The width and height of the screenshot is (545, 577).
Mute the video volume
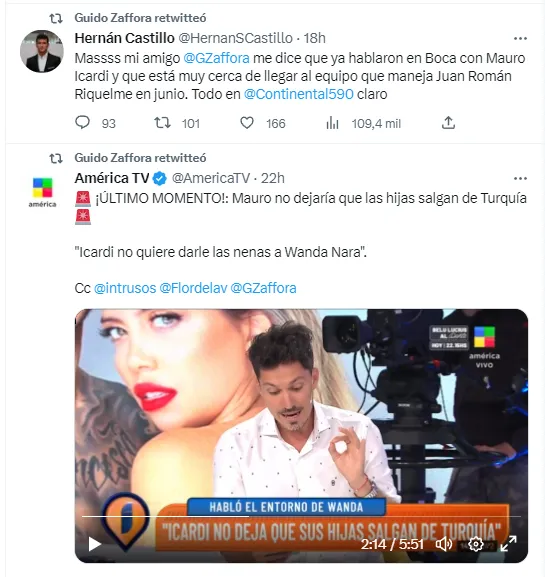coord(444,544)
